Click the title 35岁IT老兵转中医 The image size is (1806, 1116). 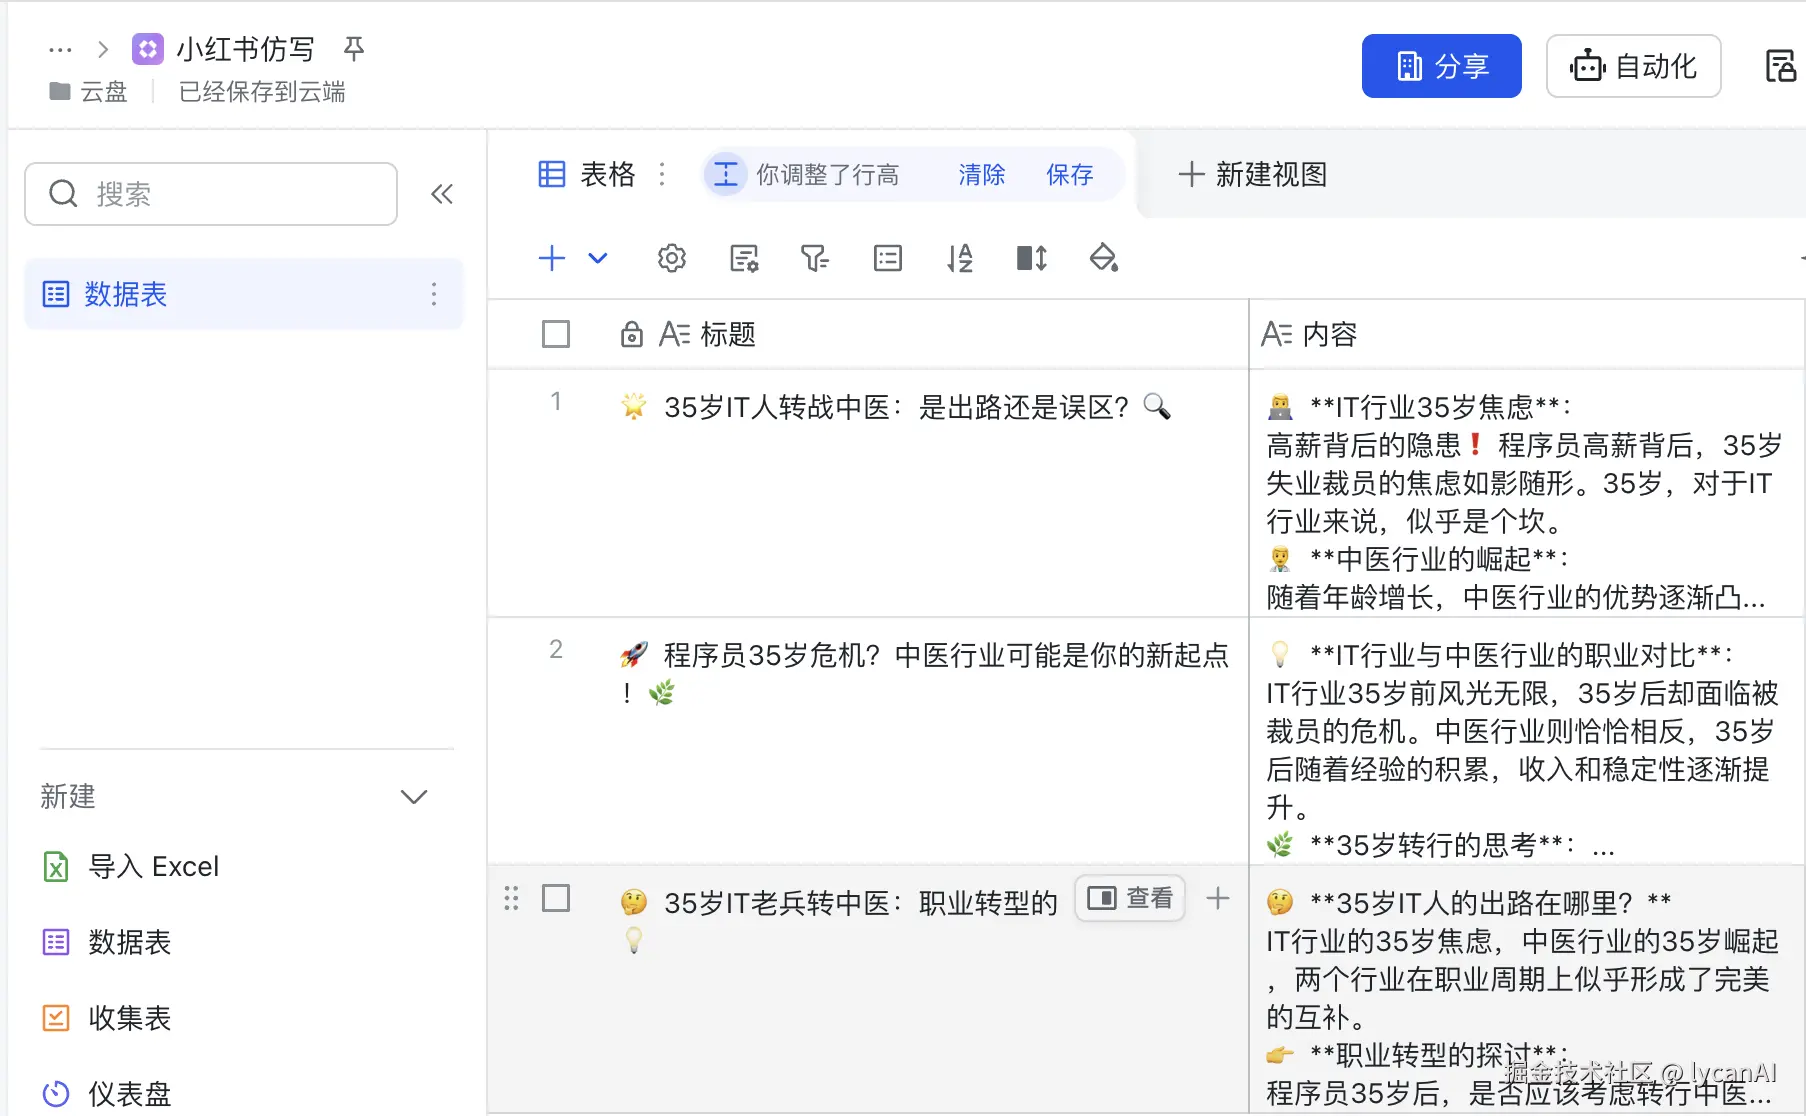click(839, 921)
